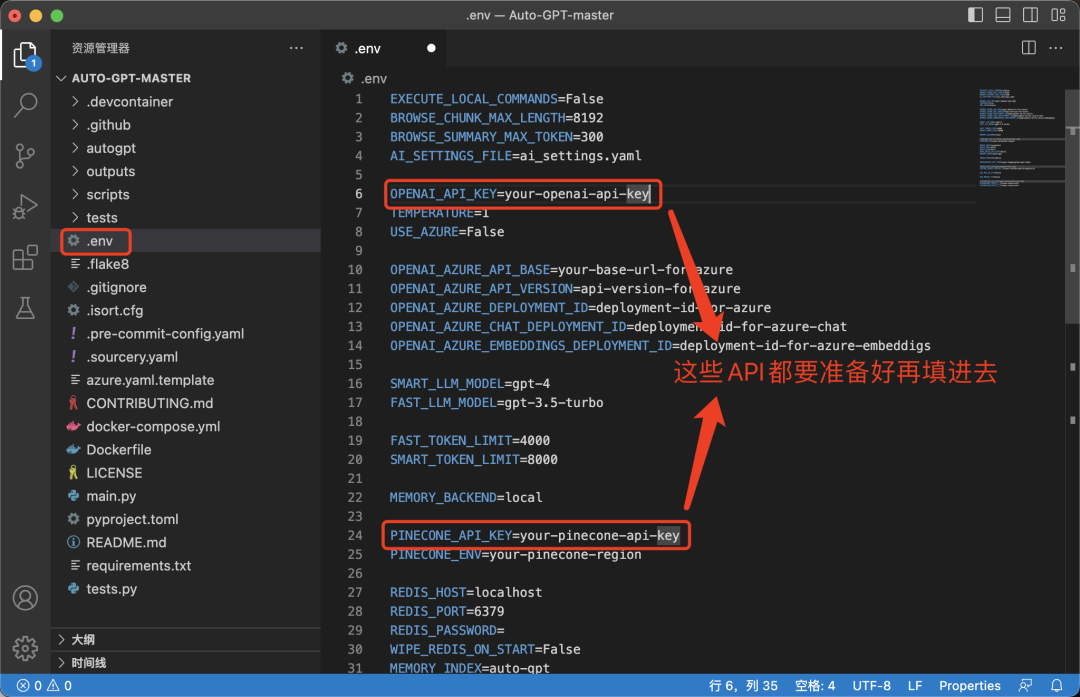Toggle bottom panel layout icon
The width and height of the screenshot is (1080, 697).
coord(1003,15)
